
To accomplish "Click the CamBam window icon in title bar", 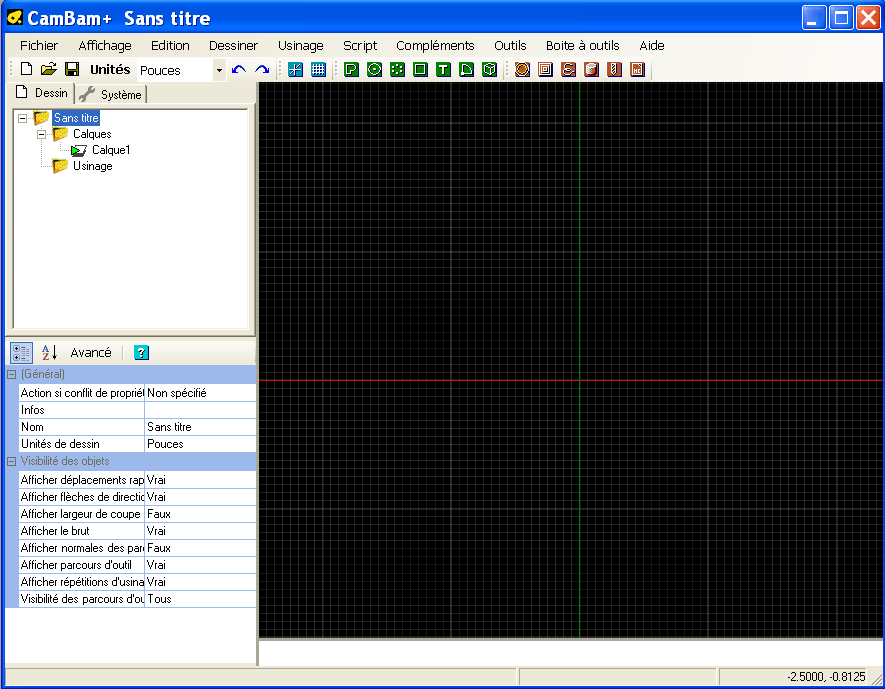I will 14,17.
